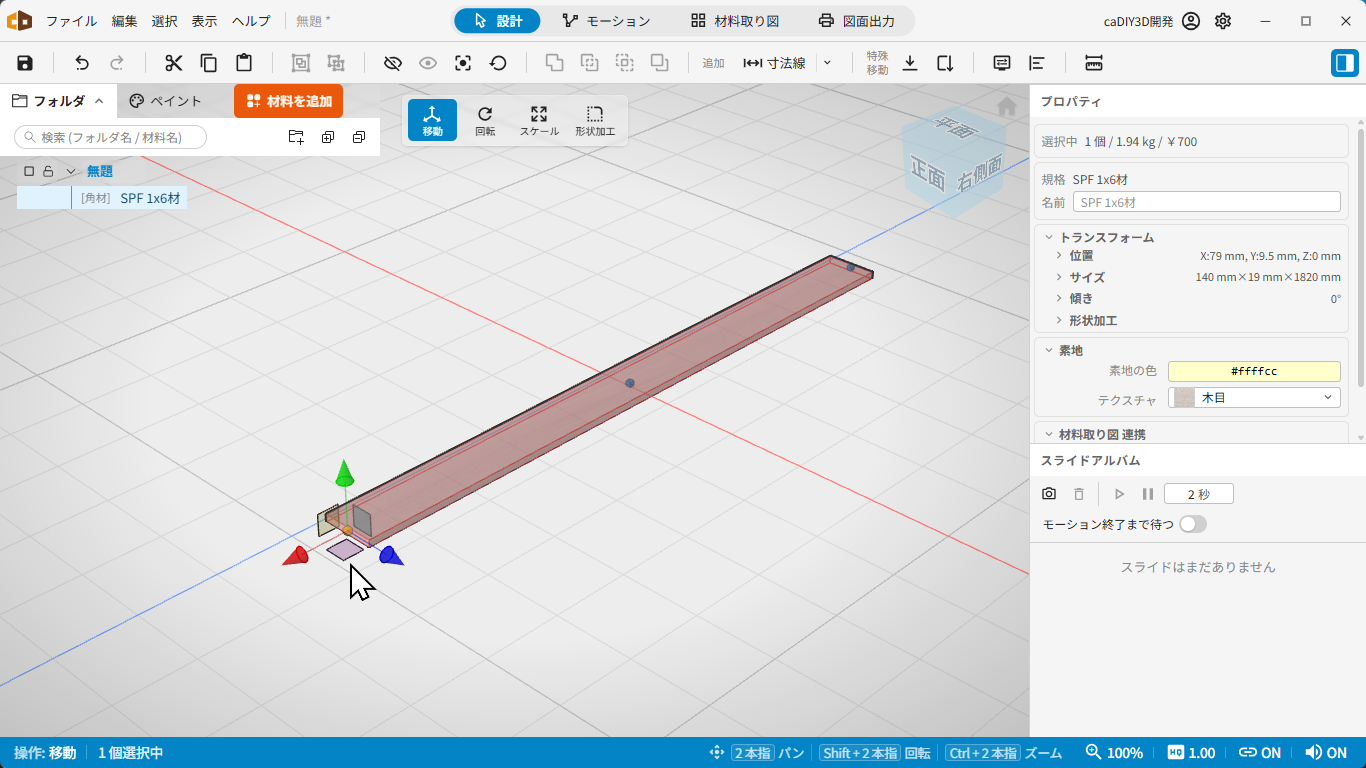This screenshot has width=1366, height=768.
Task: Switch to the モーション tab
Action: coord(606,21)
